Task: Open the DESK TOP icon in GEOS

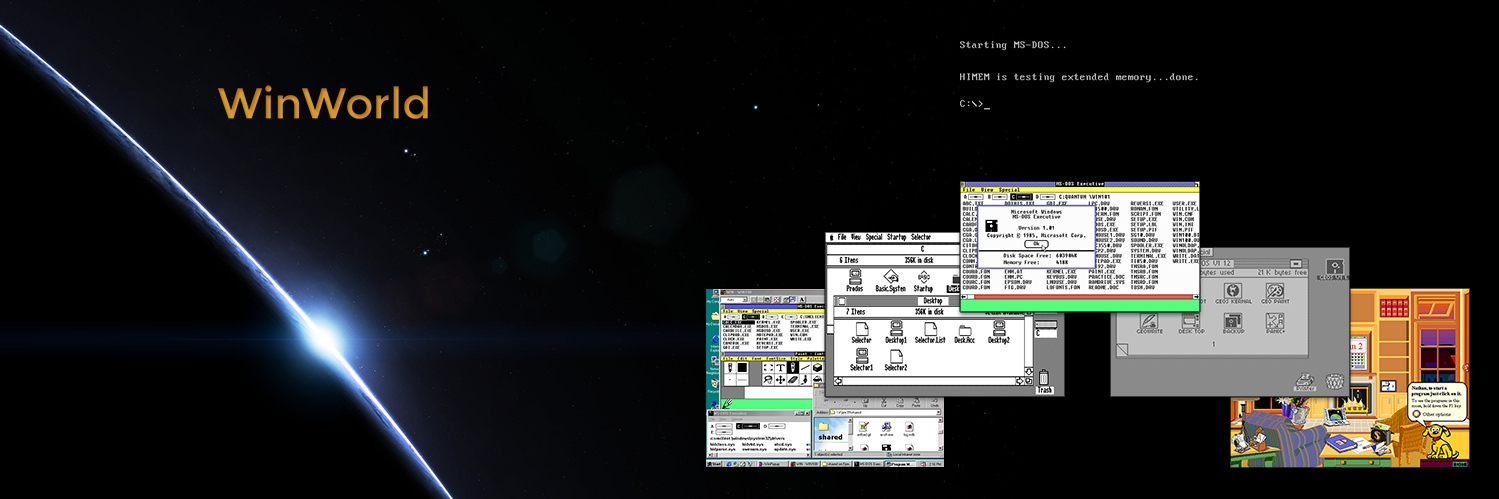Action: coord(1191,324)
